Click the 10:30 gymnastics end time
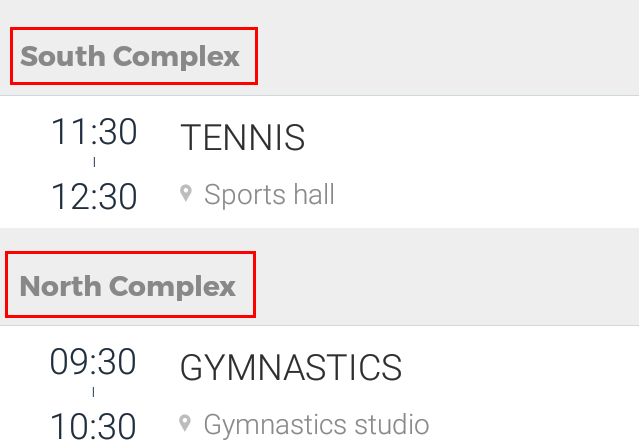Image resolution: width=639 pixels, height=447 pixels. pyautogui.click(x=93, y=426)
